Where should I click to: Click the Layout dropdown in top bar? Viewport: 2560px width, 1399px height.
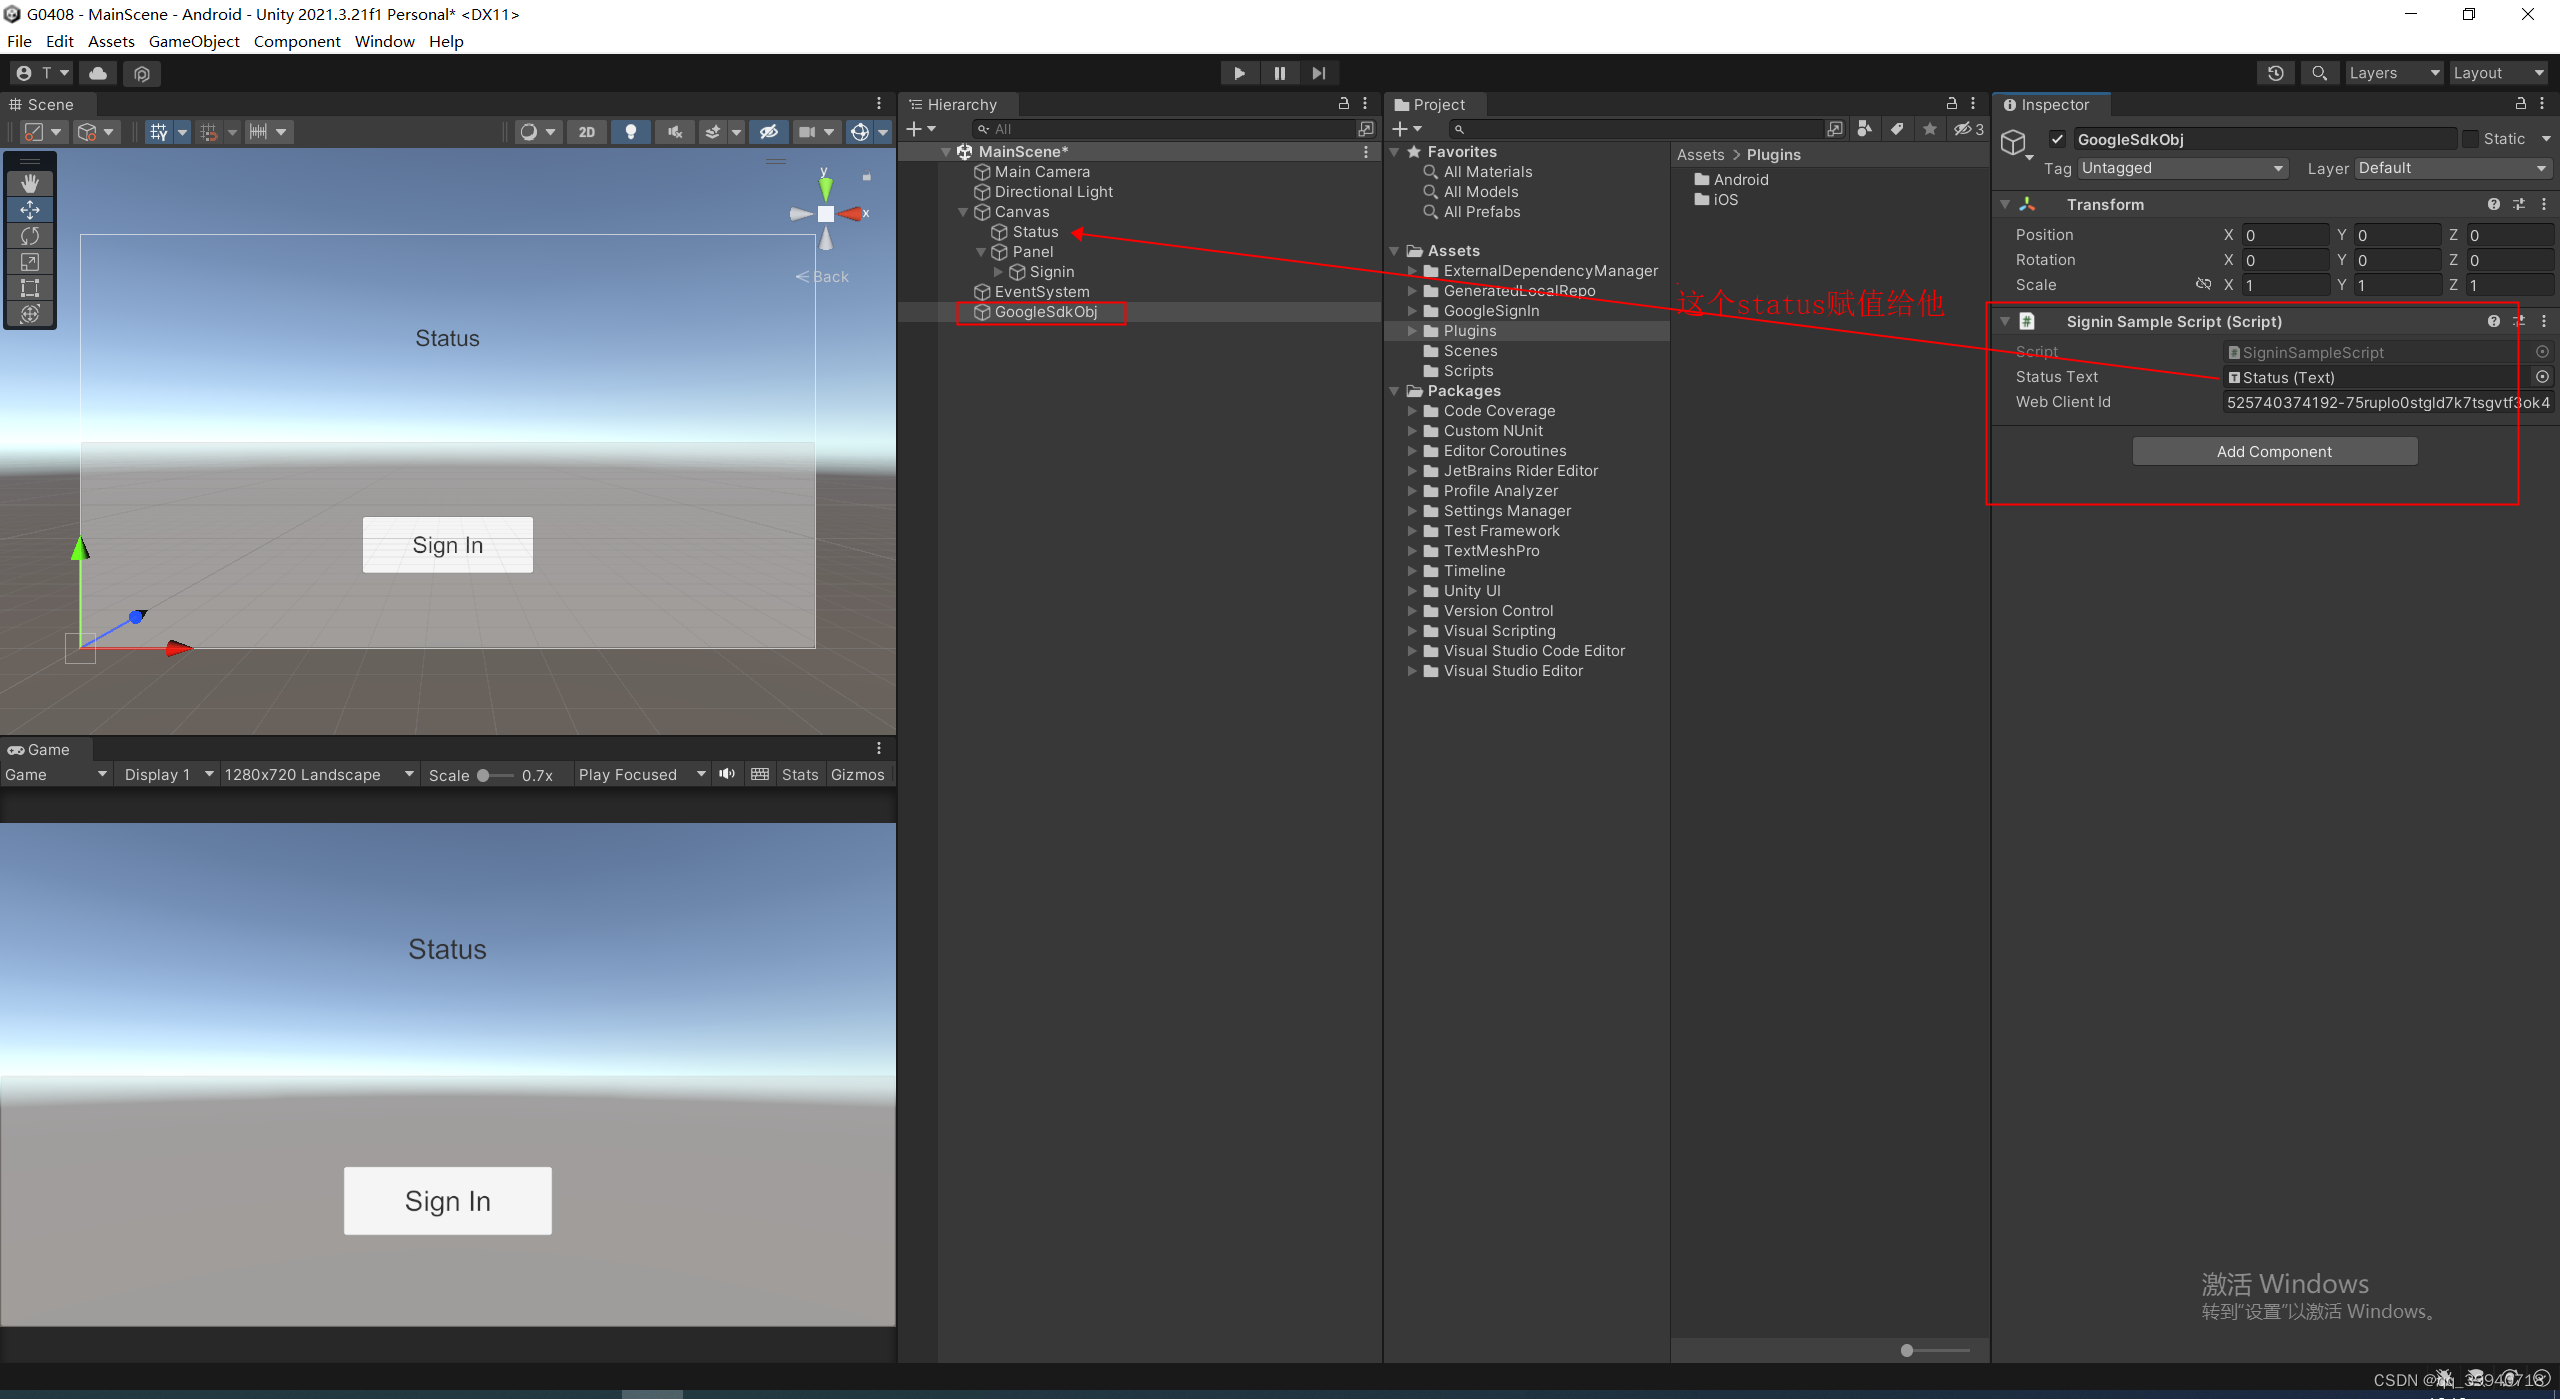pos(2496,71)
